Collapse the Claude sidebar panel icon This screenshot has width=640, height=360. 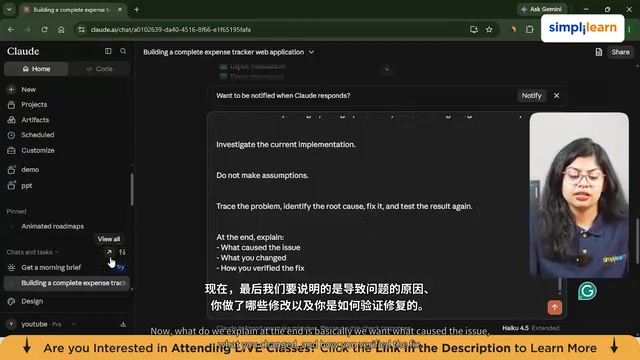[108, 51]
